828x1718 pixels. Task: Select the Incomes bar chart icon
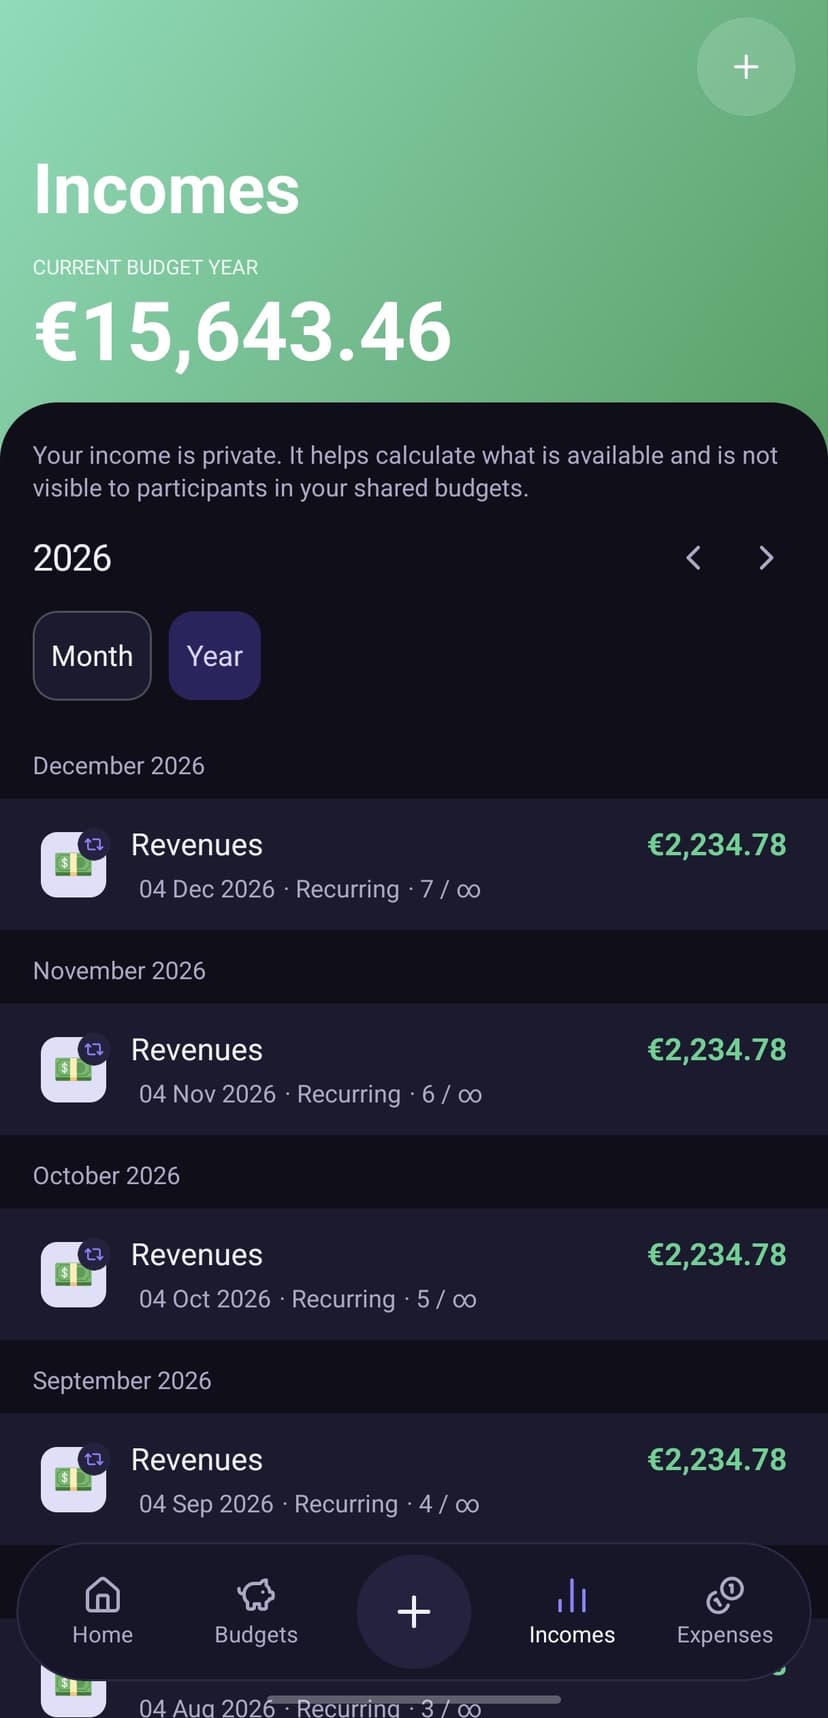[x=572, y=1595]
